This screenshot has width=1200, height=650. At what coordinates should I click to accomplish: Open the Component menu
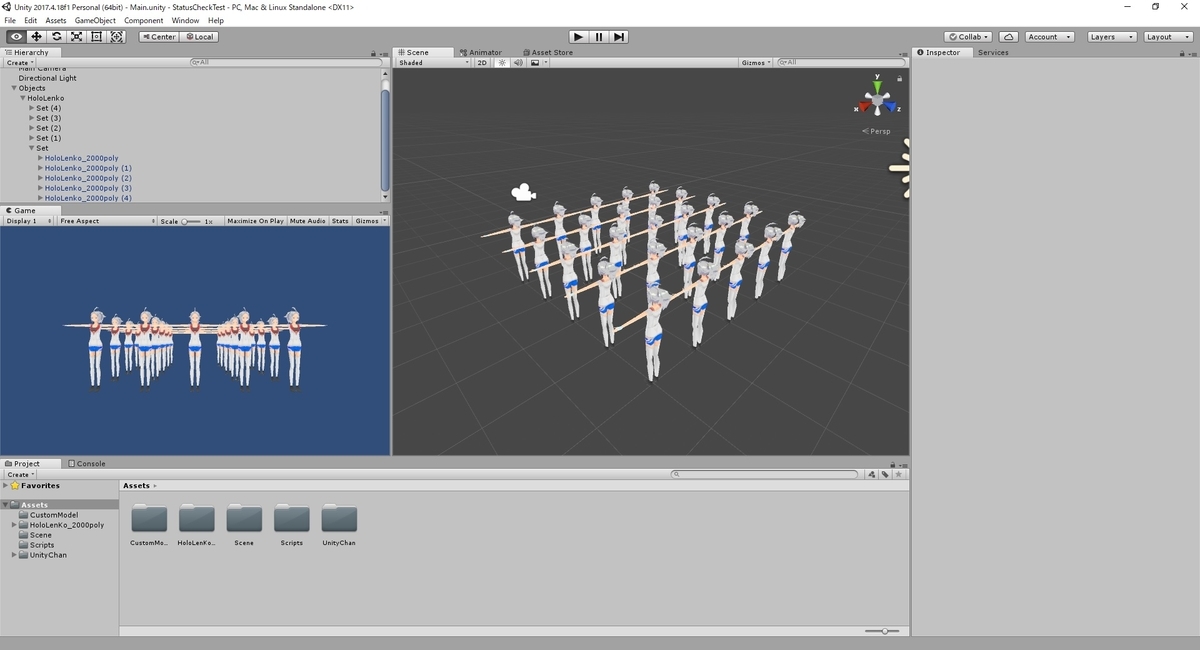coord(144,20)
